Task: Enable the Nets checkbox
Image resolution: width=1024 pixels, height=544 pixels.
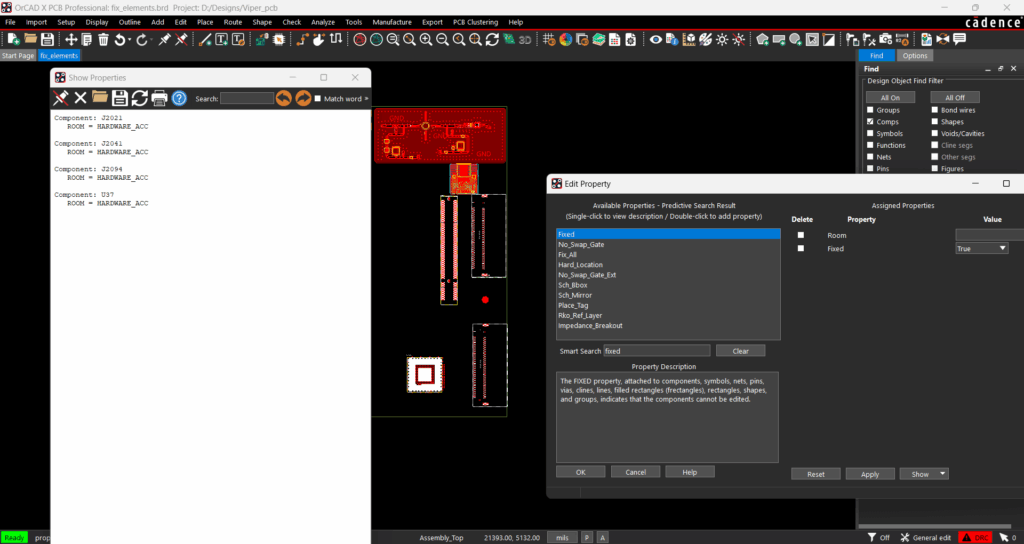Action: point(870,157)
